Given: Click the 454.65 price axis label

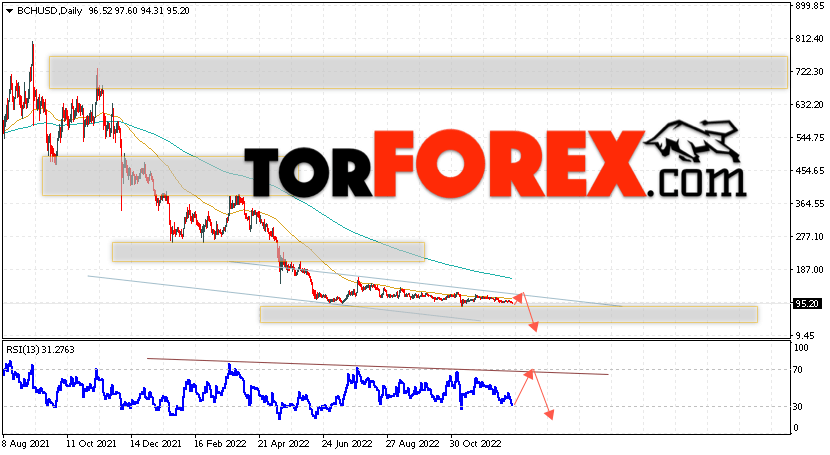Looking at the screenshot, I should point(809,171).
